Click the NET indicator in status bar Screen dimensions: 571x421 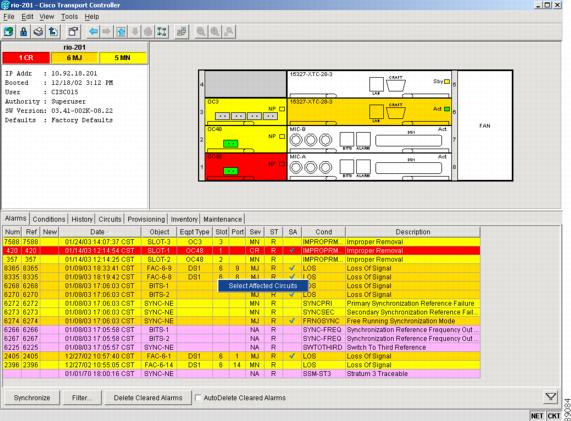coord(537,416)
